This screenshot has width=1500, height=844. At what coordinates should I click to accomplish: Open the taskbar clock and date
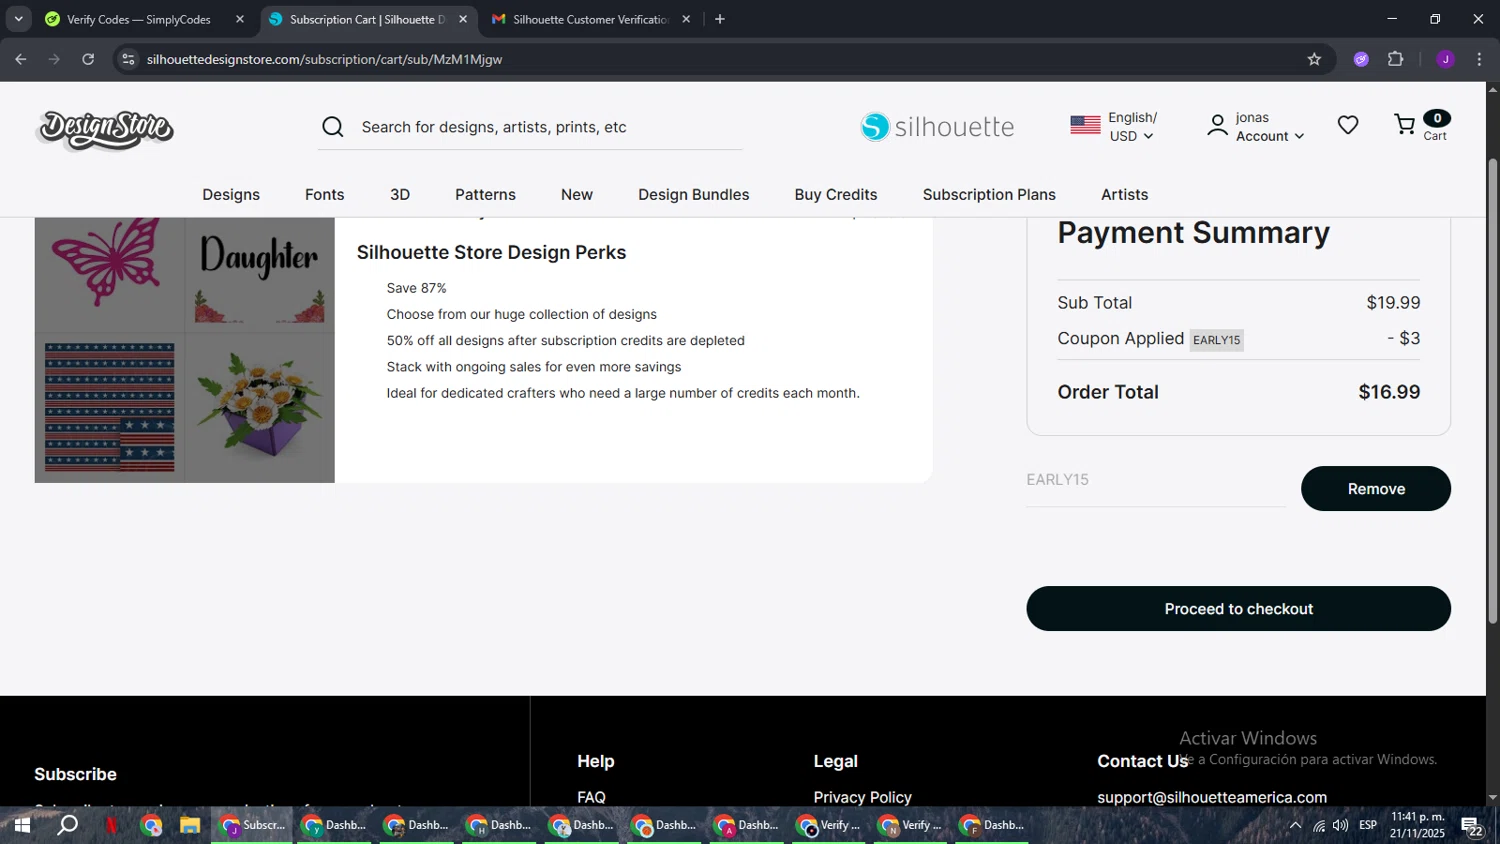[x=1417, y=825]
